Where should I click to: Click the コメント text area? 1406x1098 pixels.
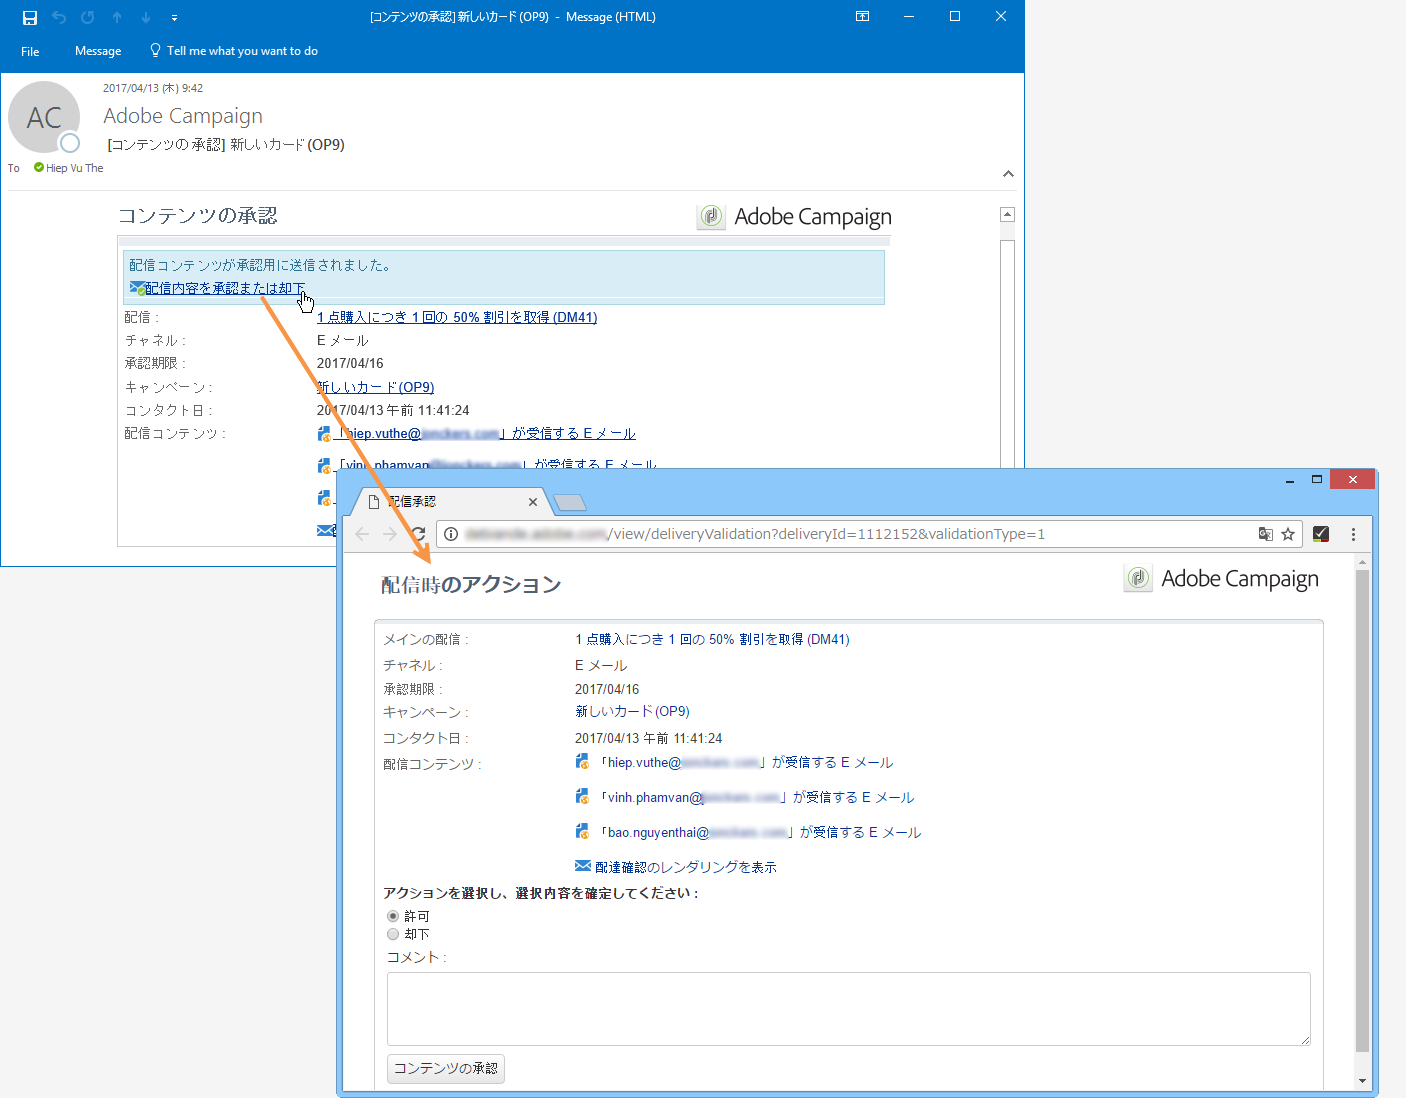849,1009
